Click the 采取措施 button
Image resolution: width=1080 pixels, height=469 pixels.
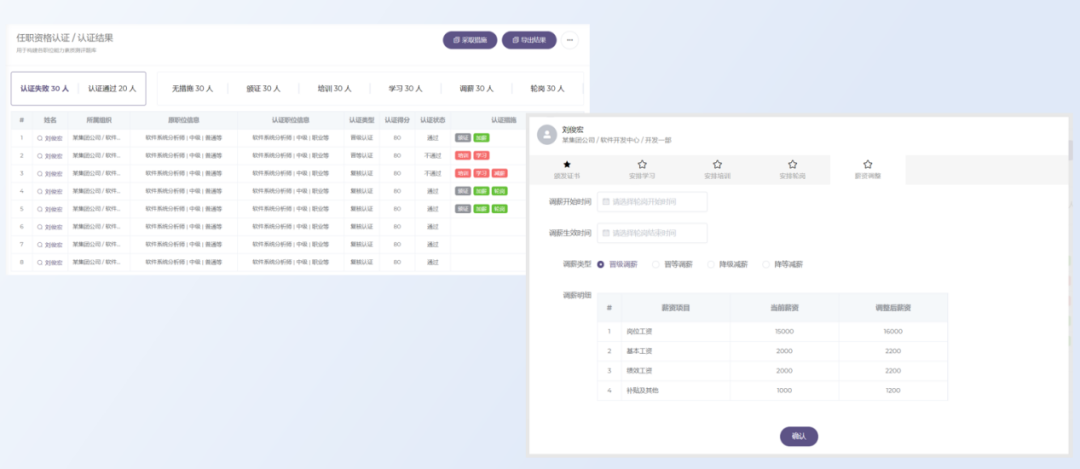click(470, 40)
